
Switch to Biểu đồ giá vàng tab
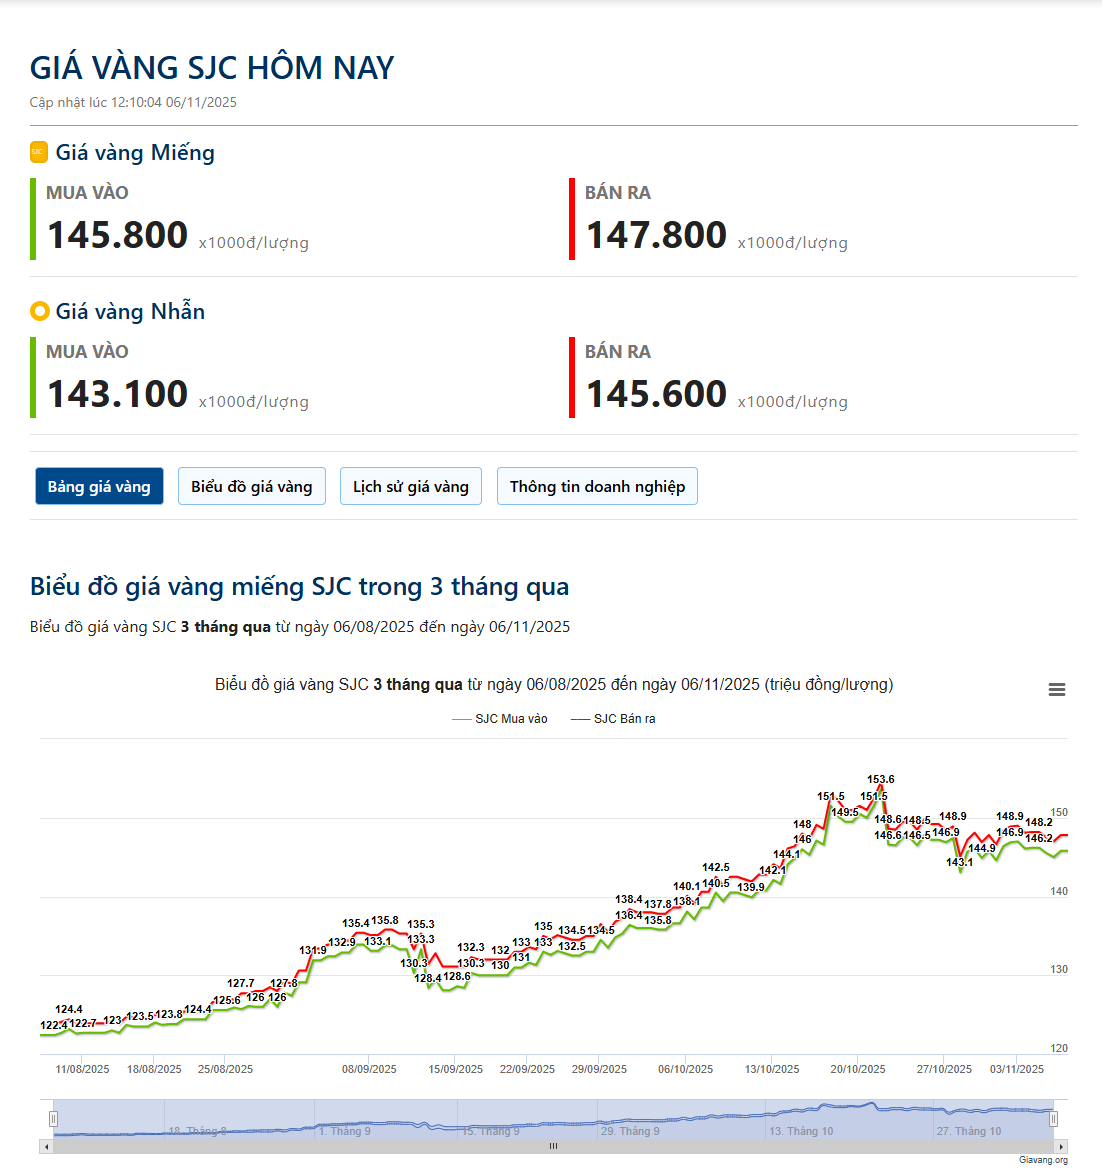tap(252, 487)
